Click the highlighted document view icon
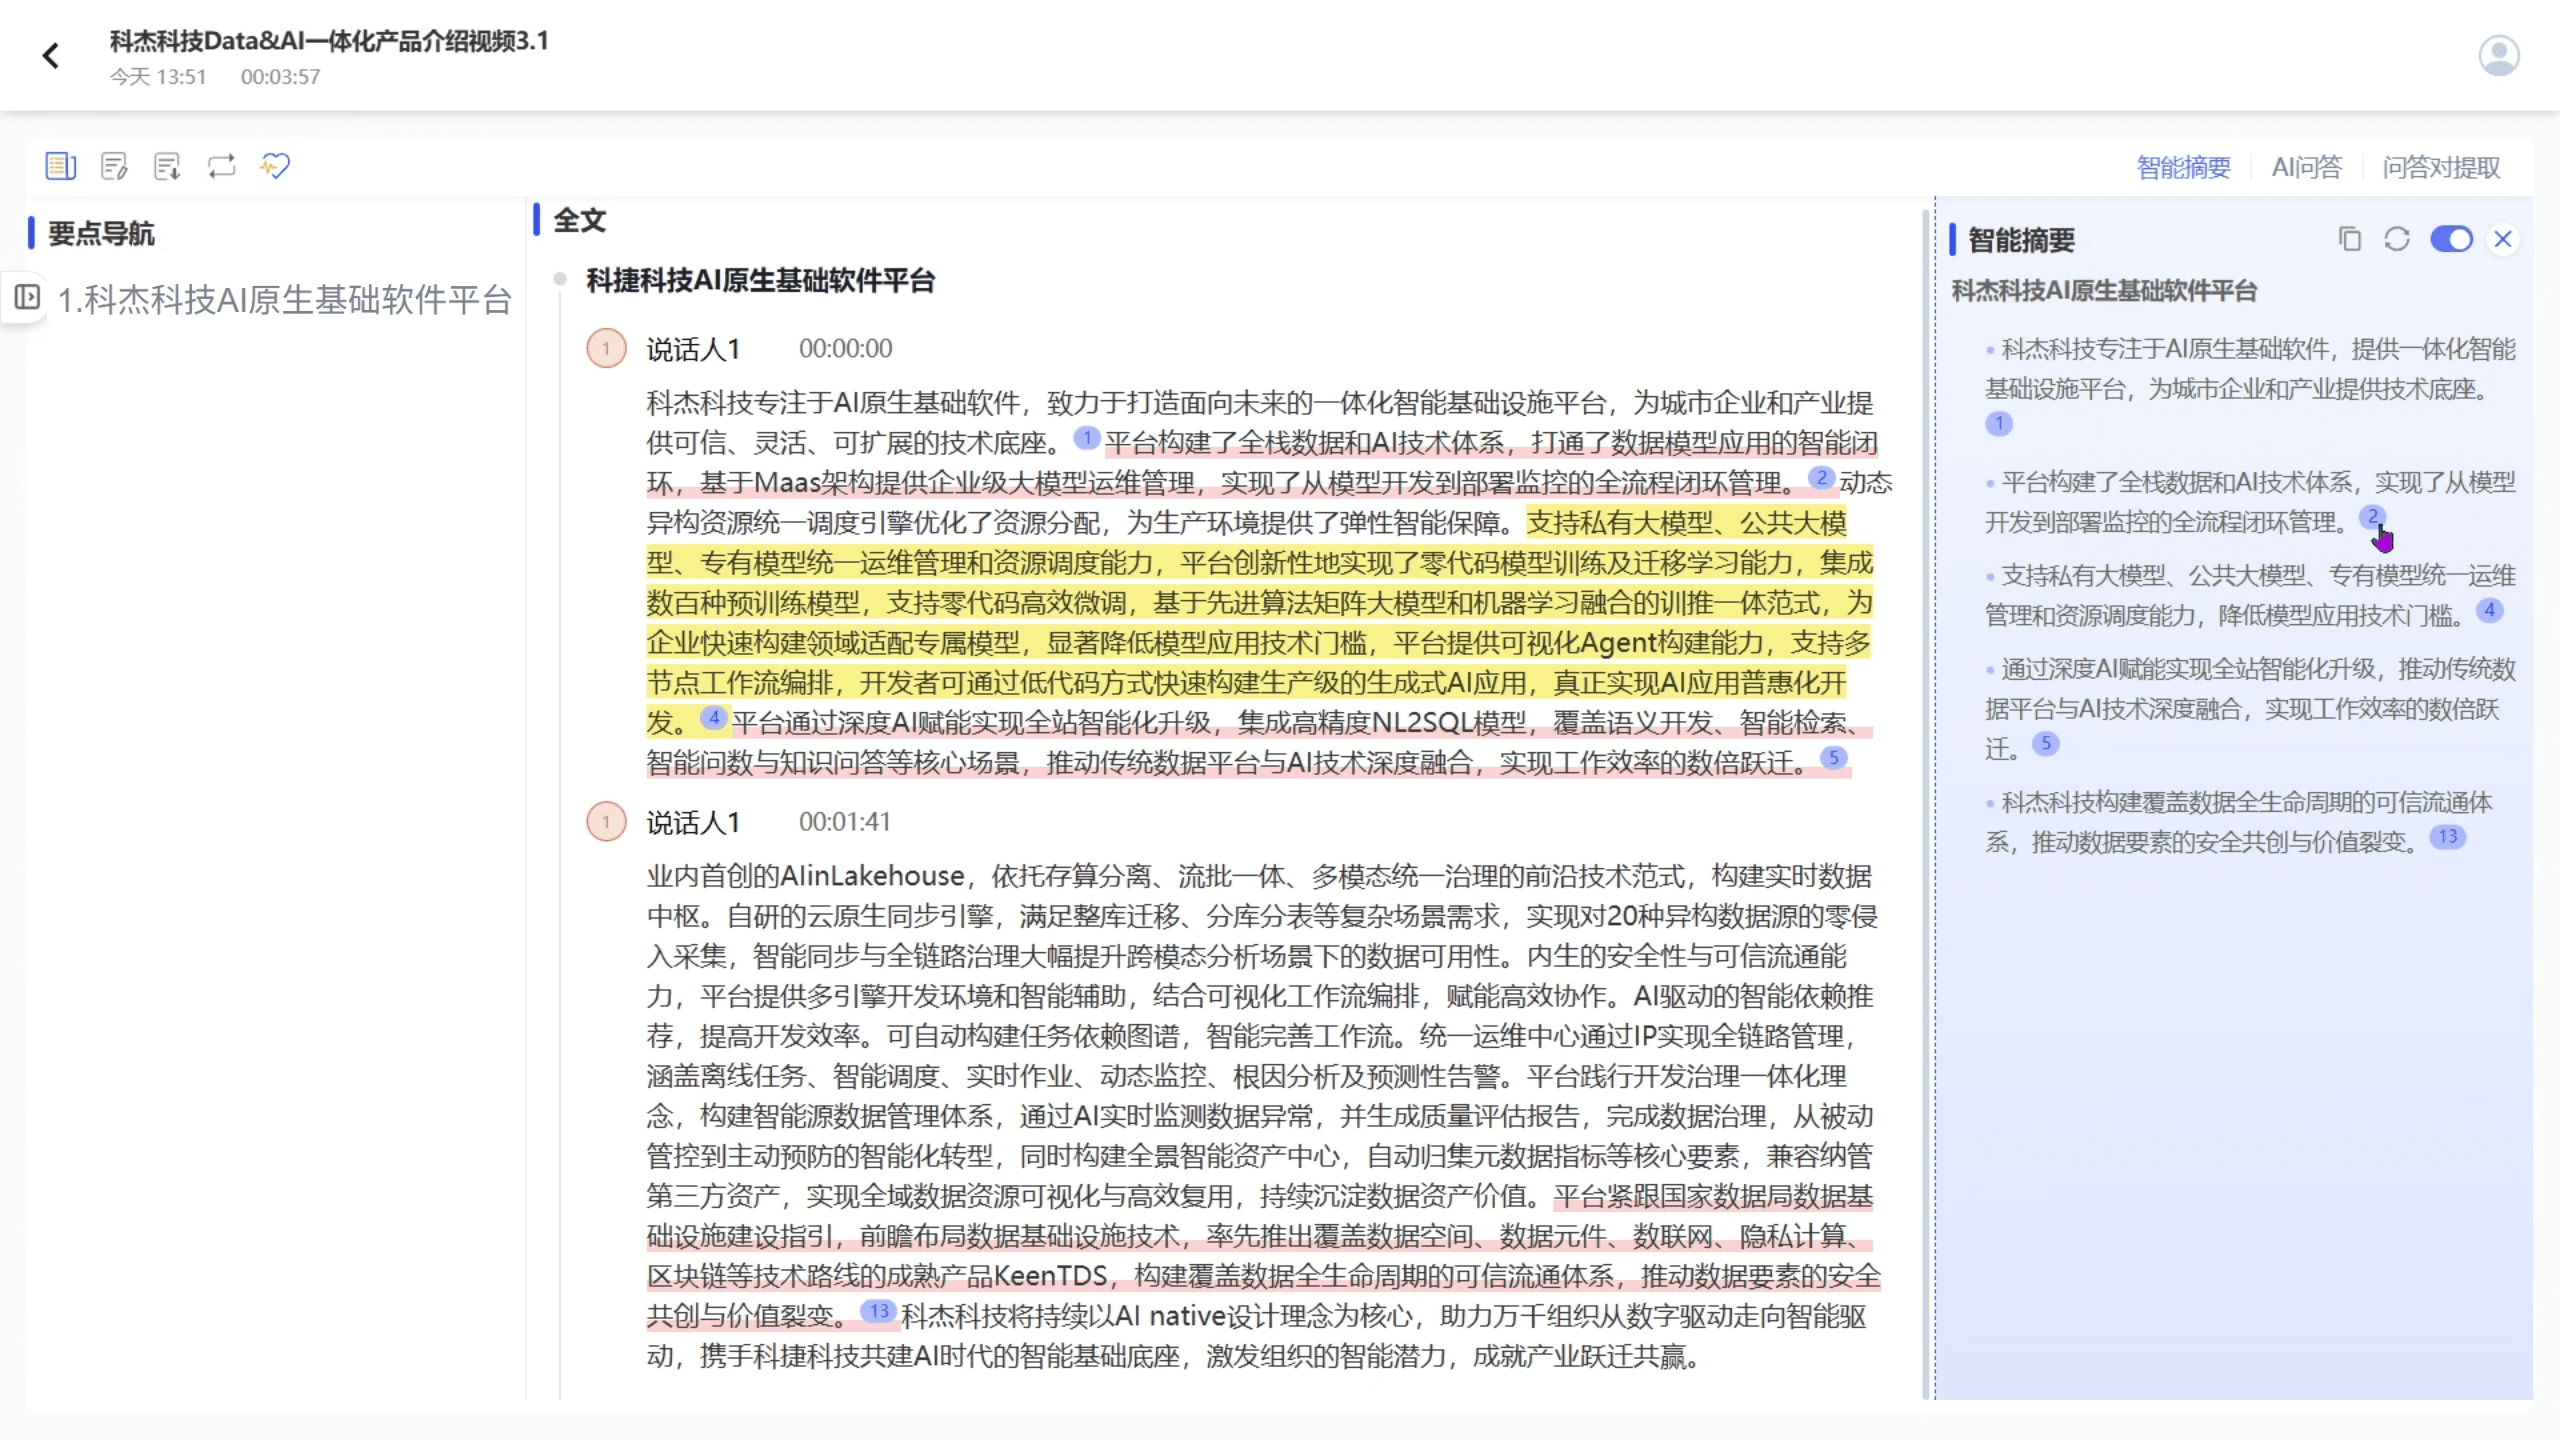The image size is (2560, 1440). [60, 166]
